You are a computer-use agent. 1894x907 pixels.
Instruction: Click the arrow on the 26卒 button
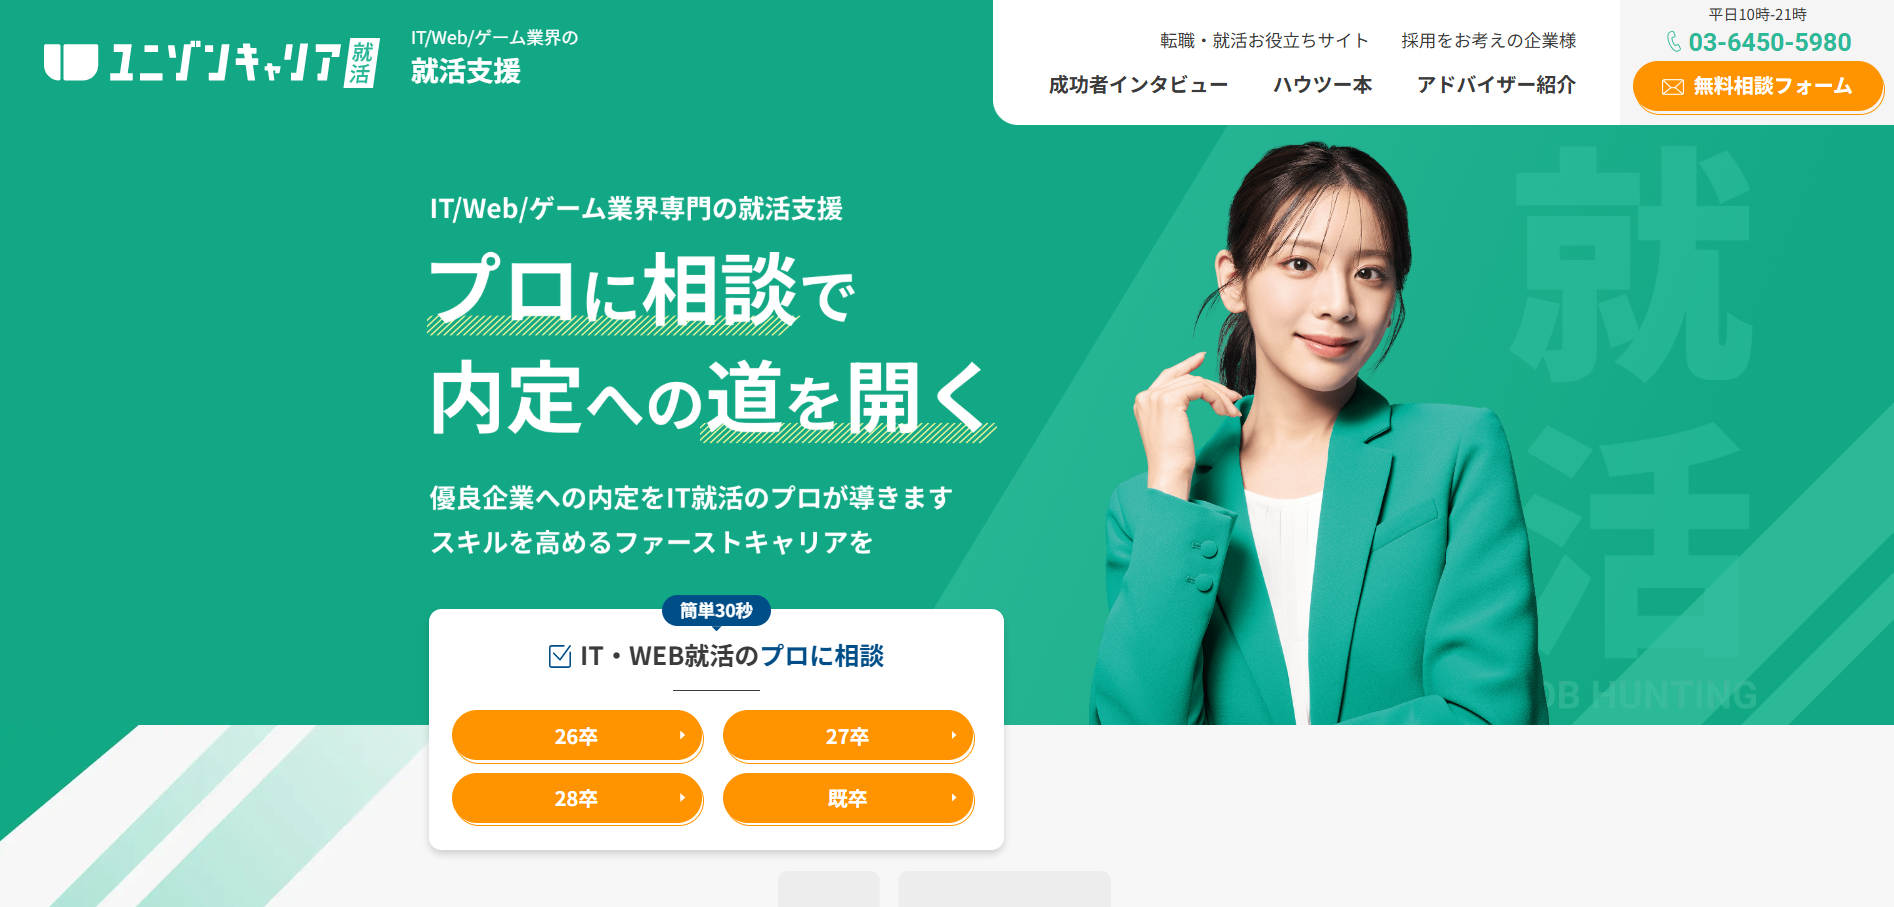pos(682,735)
